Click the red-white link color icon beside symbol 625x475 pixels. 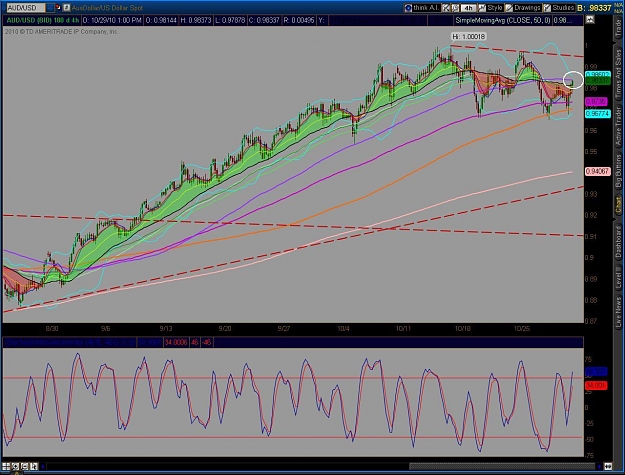[58, 8]
